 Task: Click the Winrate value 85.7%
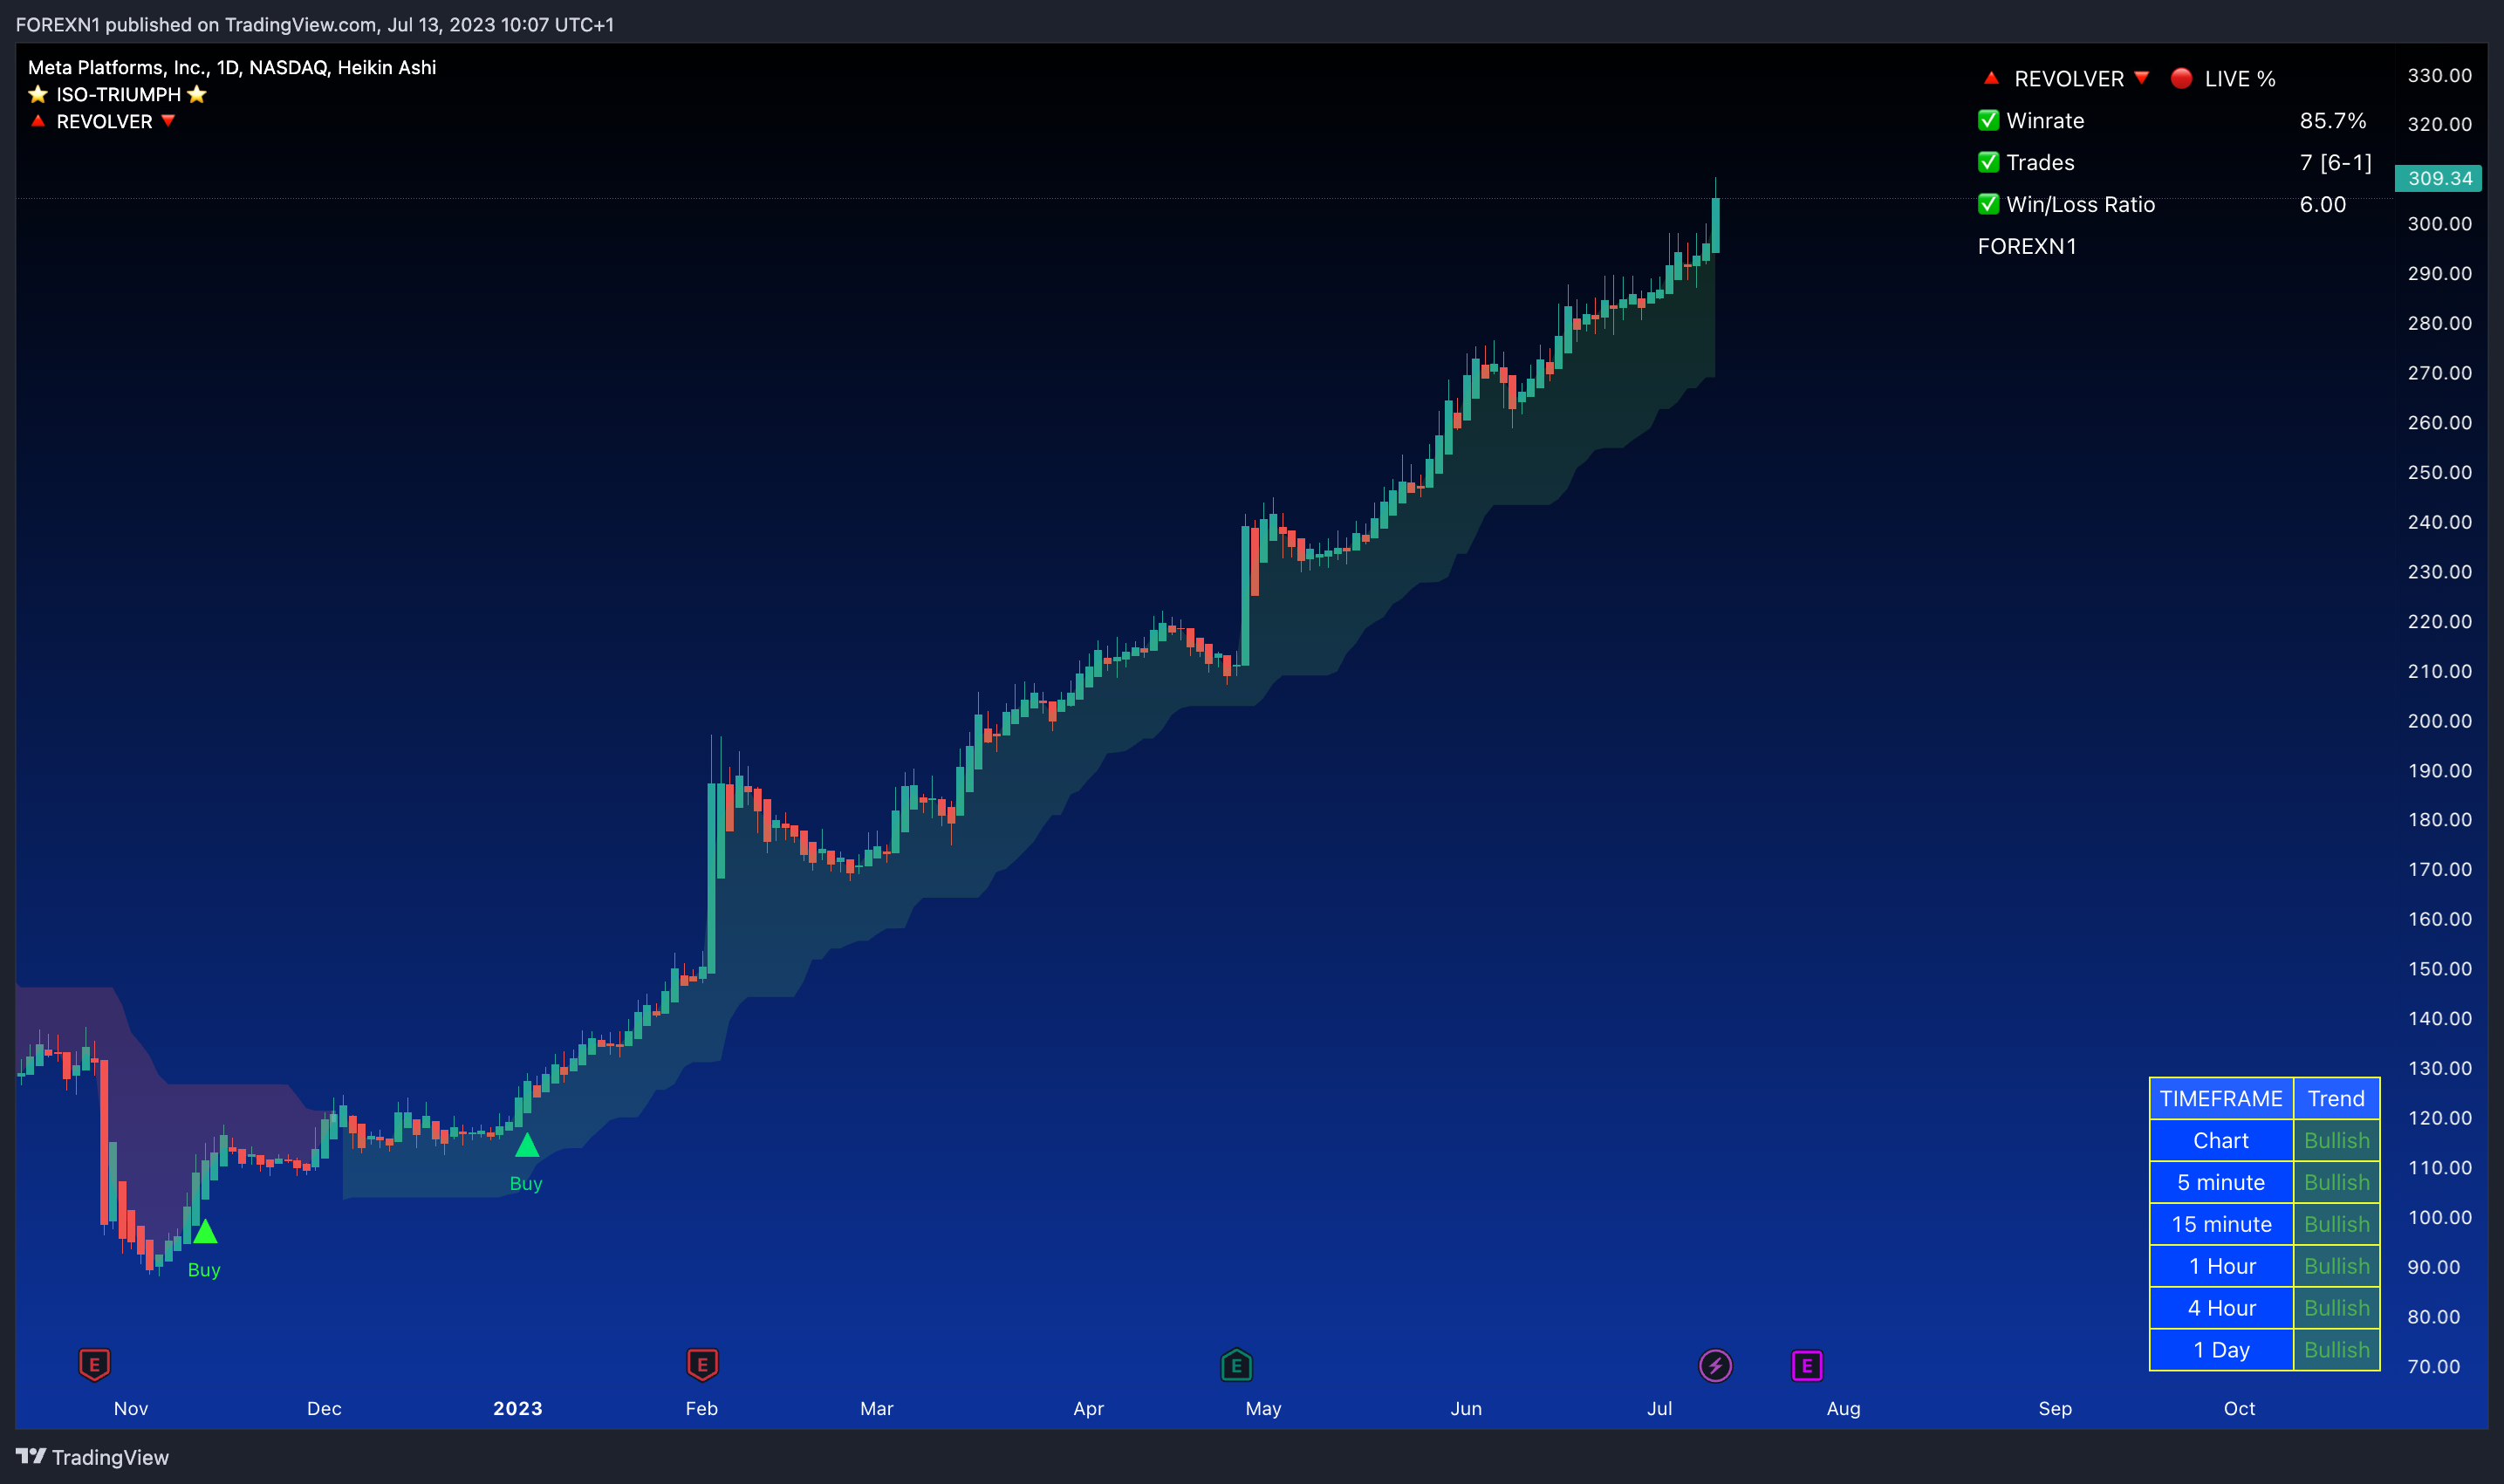(x=2332, y=120)
